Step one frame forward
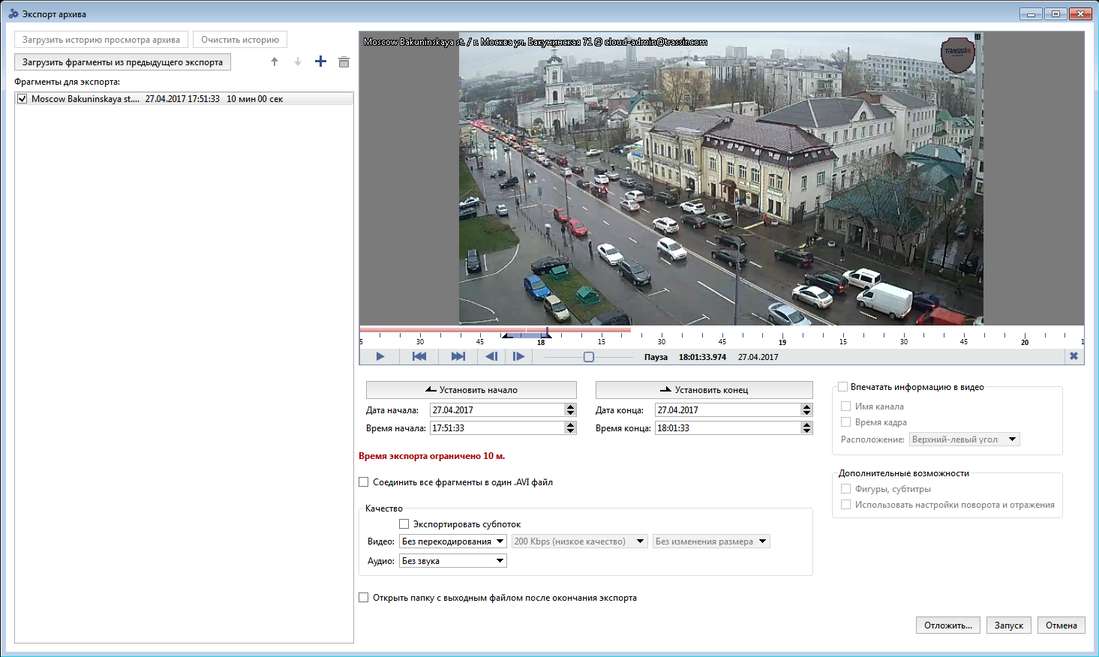The image size is (1099, 657). (x=518, y=356)
